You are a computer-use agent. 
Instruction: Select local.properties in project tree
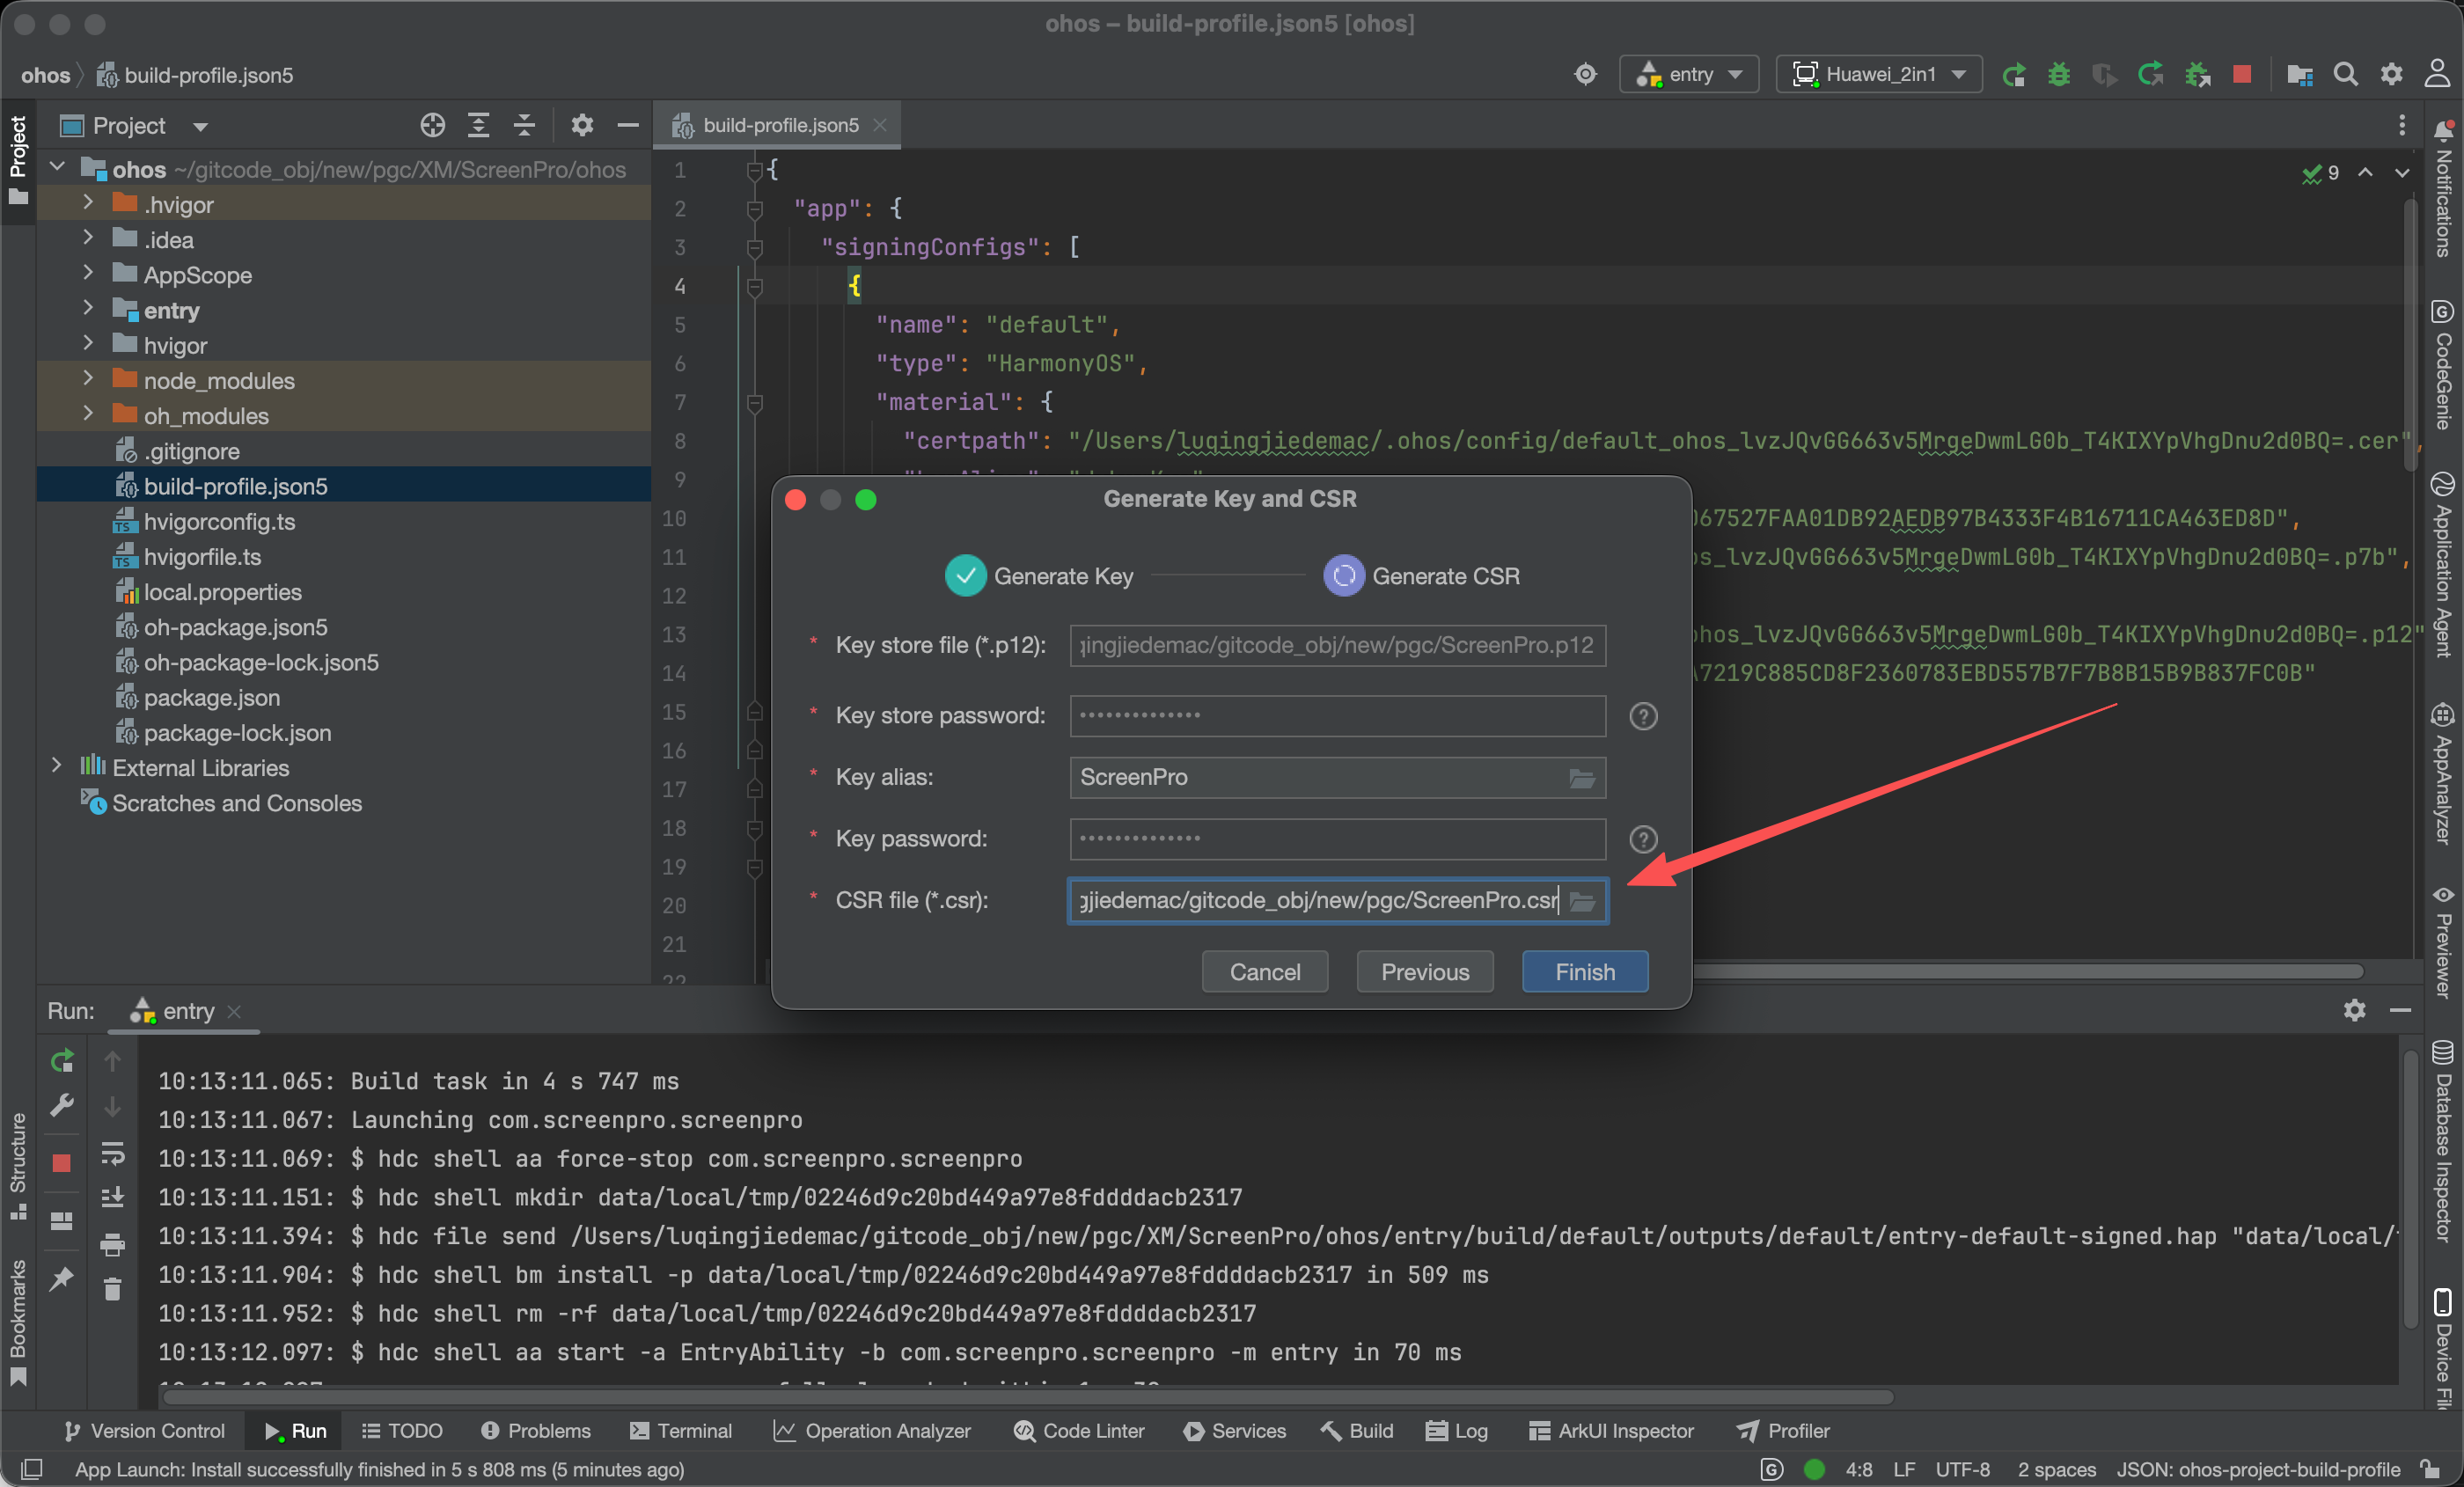point(222,592)
